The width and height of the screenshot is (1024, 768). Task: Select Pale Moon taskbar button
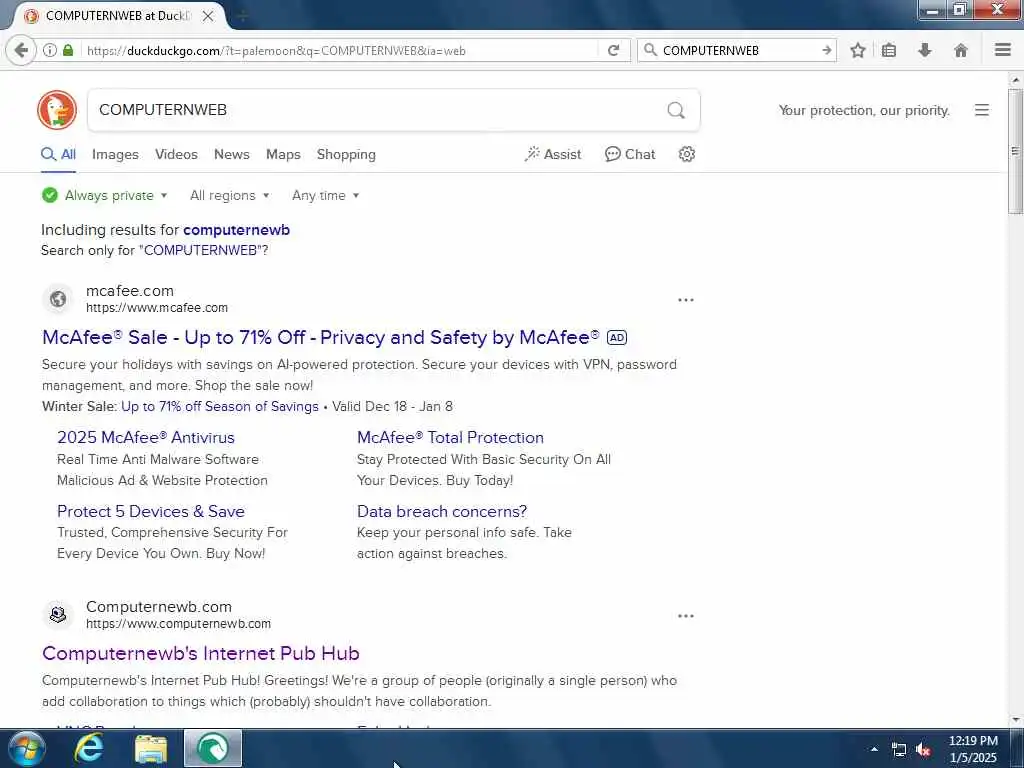coord(213,748)
